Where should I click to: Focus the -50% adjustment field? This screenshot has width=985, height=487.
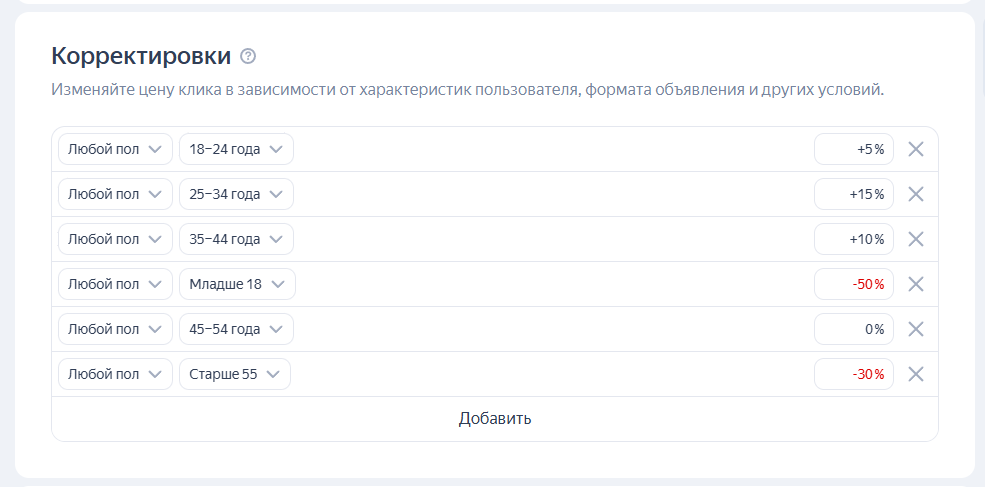coord(853,284)
